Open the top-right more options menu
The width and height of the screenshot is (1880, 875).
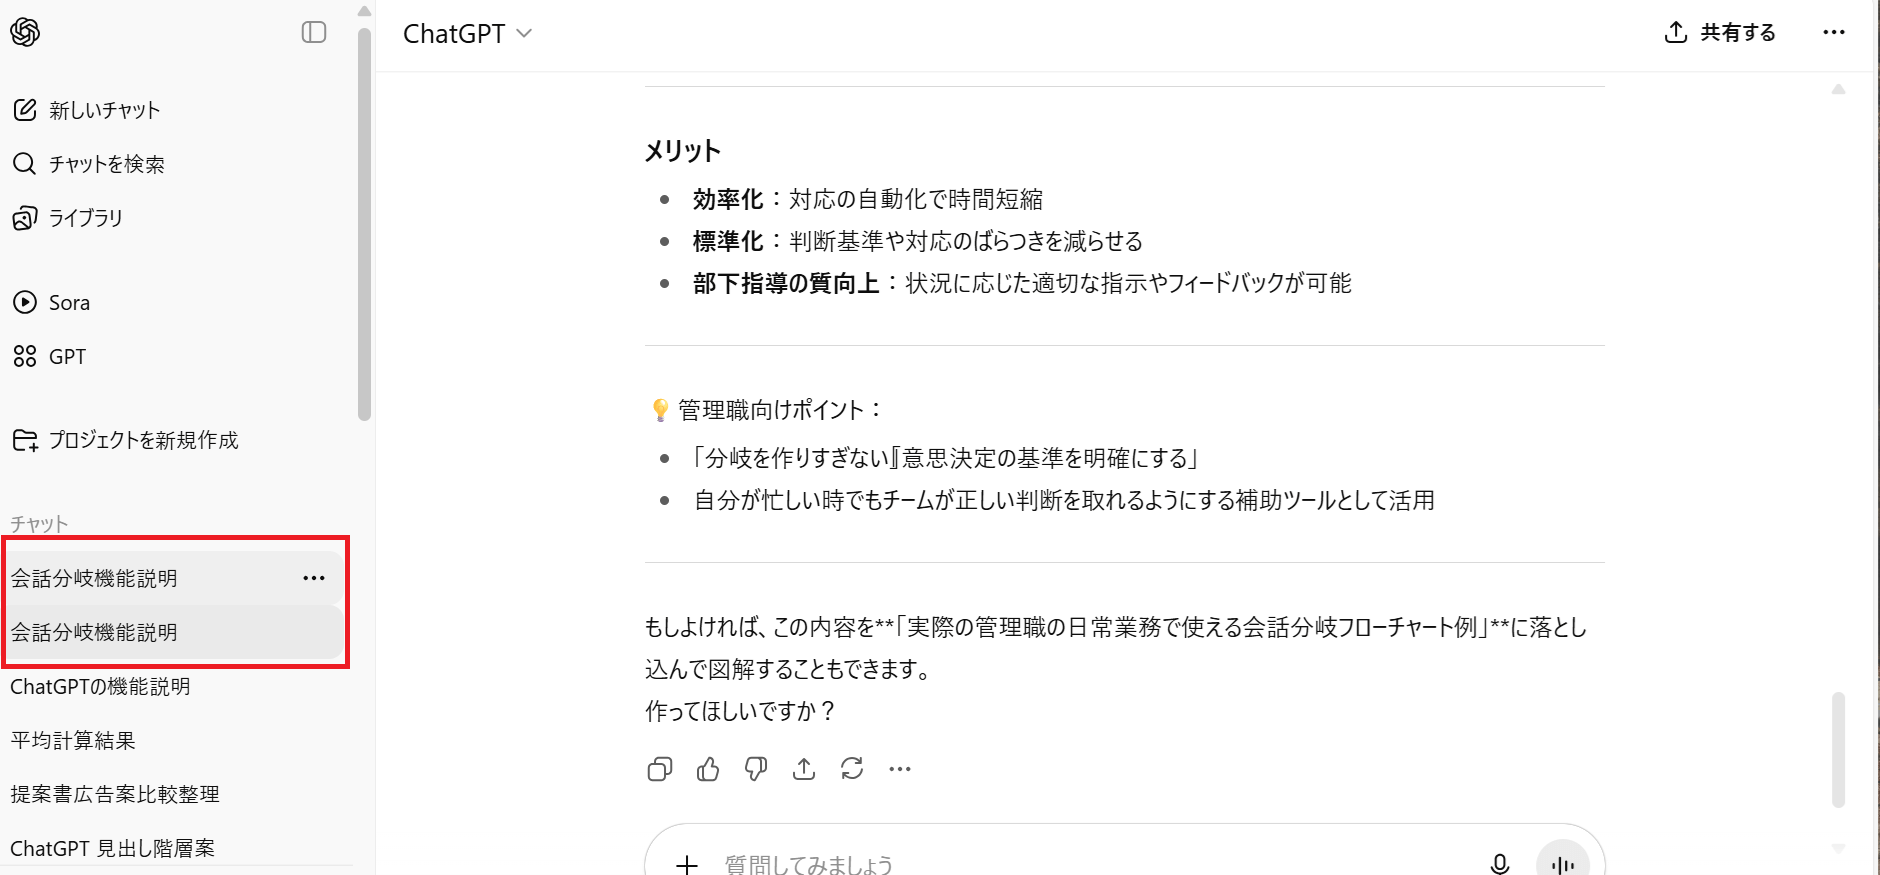tap(1833, 33)
